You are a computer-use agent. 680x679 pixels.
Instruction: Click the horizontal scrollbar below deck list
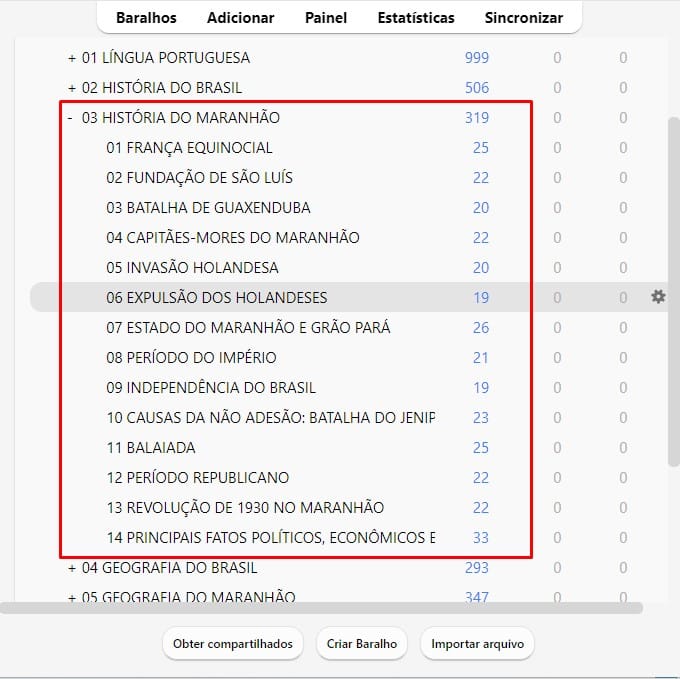[321, 608]
